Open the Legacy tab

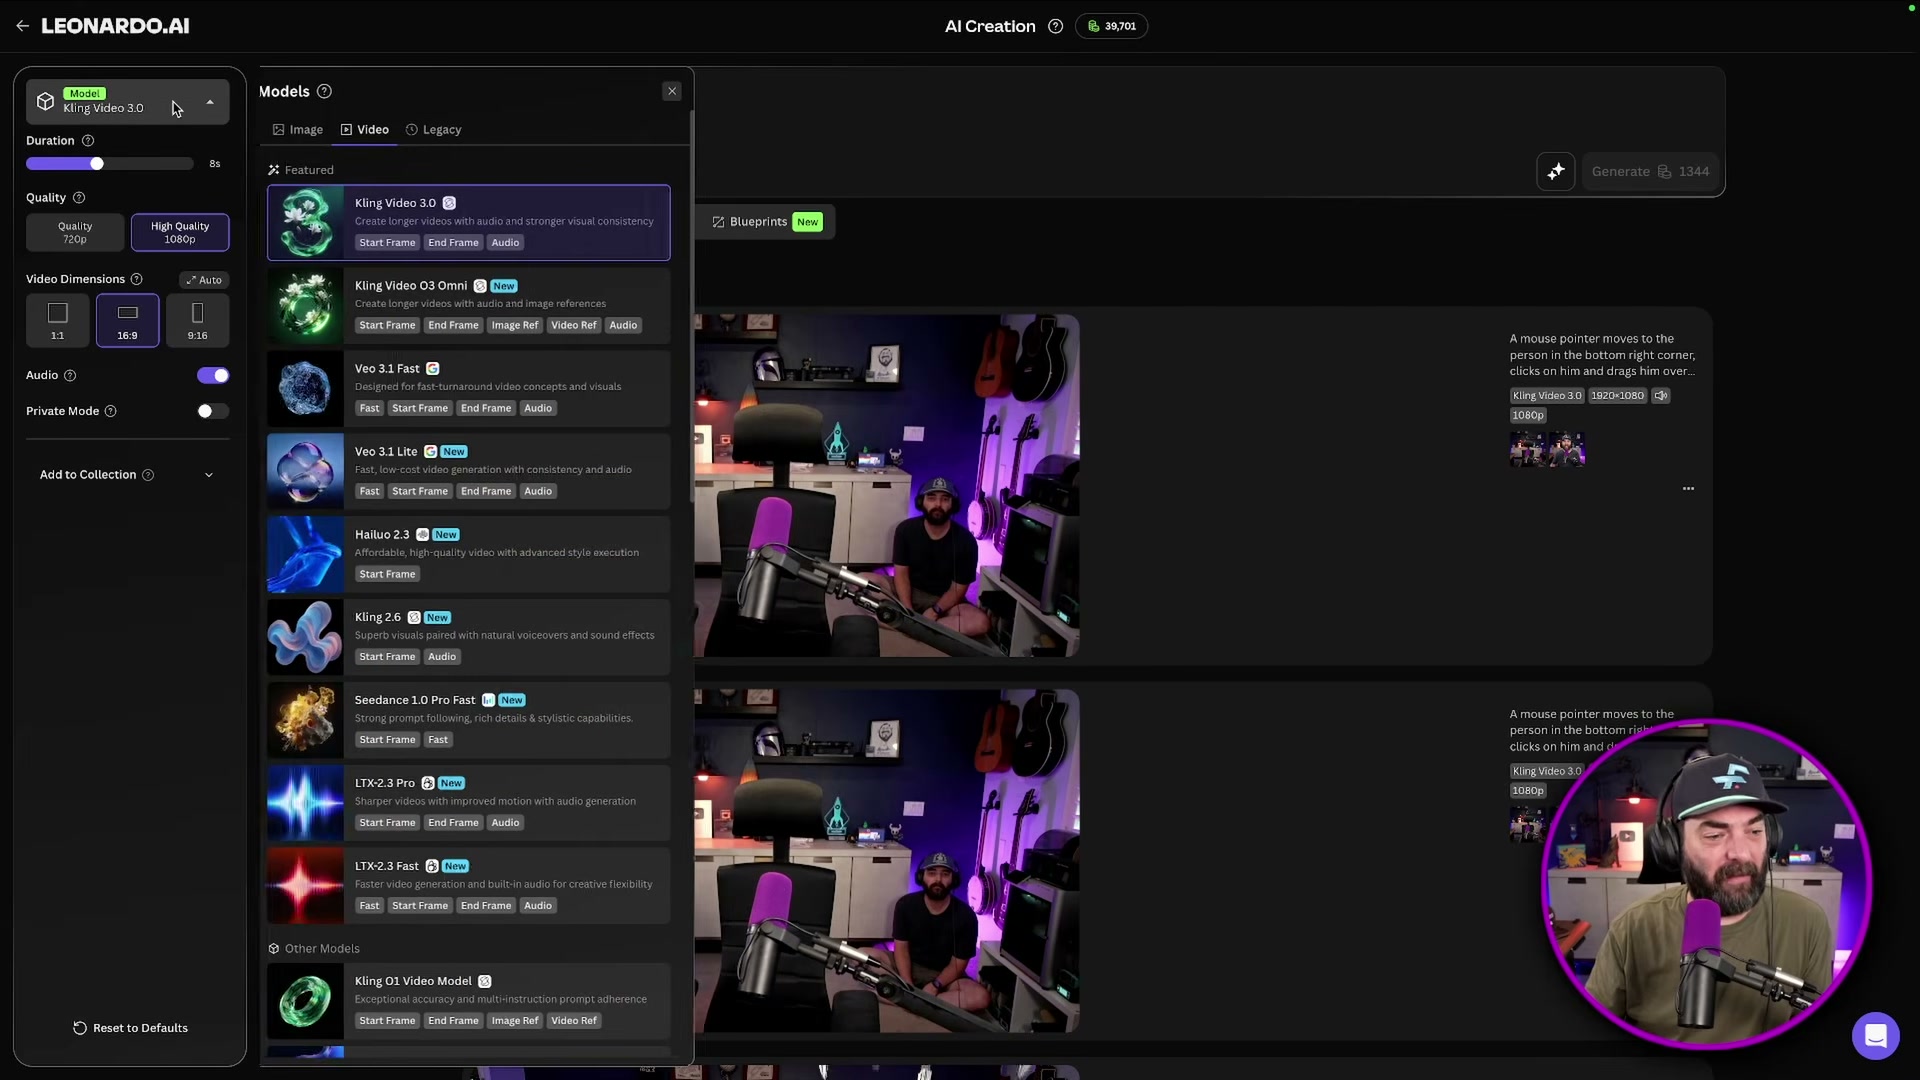tap(433, 129)
